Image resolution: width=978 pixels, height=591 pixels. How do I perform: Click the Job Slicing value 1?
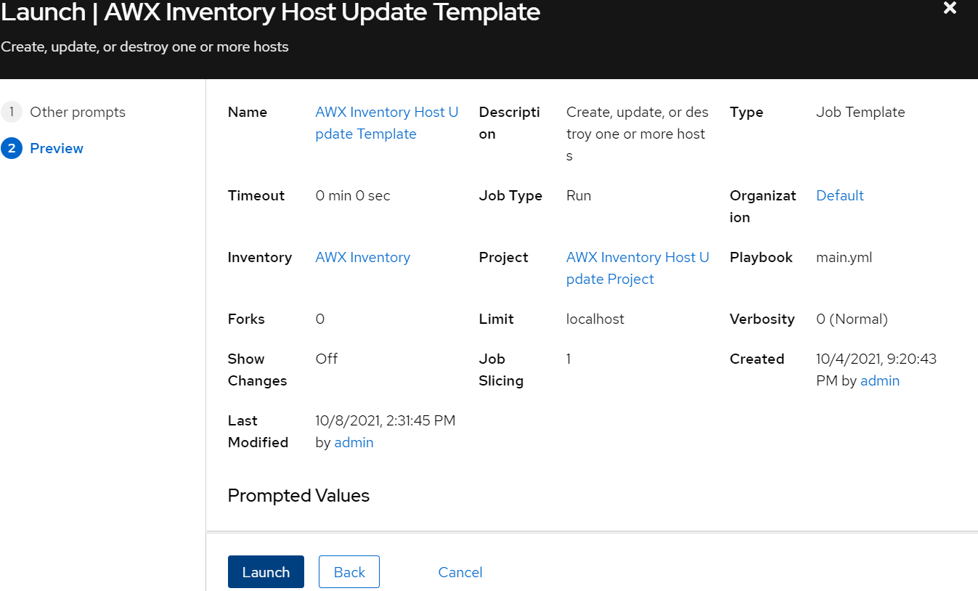coord(568,359)
